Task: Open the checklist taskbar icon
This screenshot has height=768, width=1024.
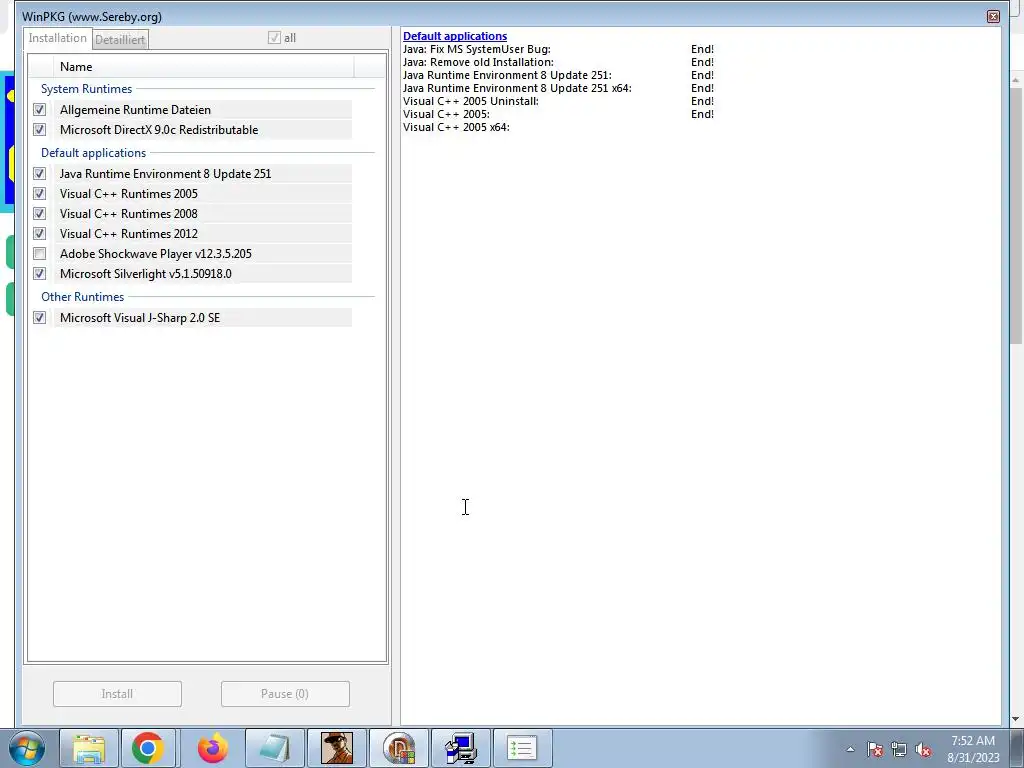Action: click(522, 748)
